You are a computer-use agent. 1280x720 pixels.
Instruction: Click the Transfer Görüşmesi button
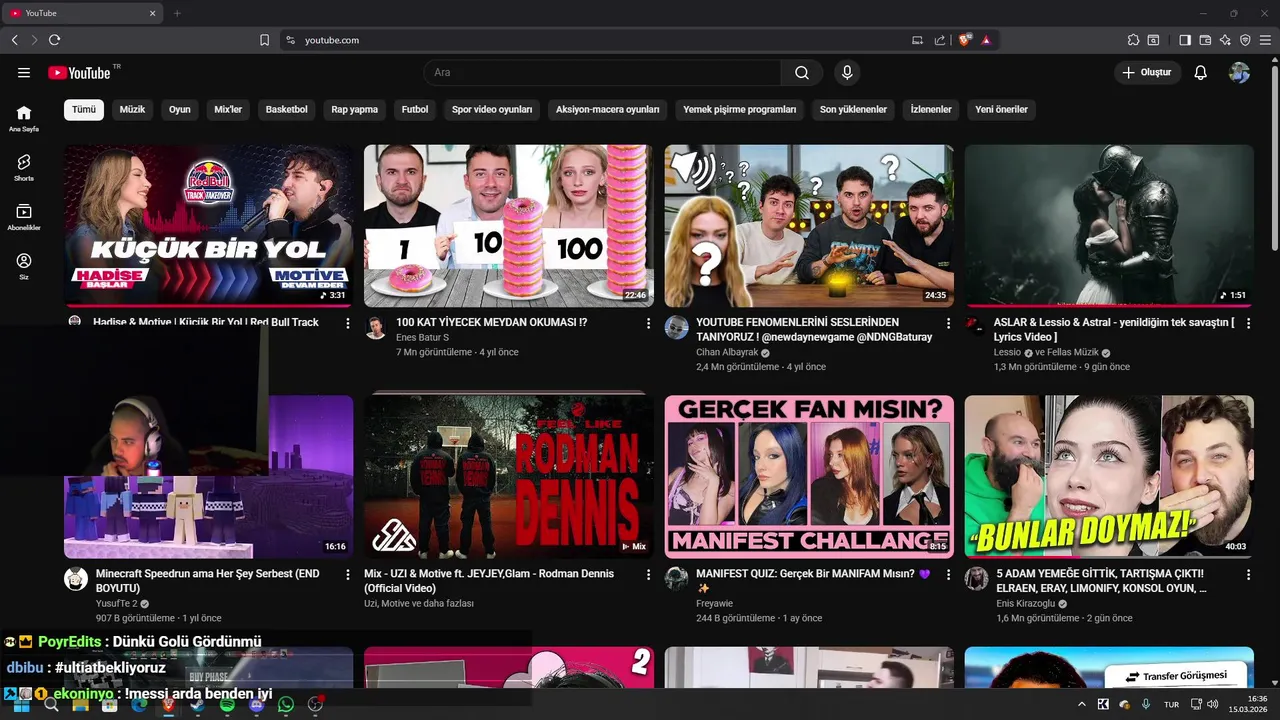(x=1175, y=676)
